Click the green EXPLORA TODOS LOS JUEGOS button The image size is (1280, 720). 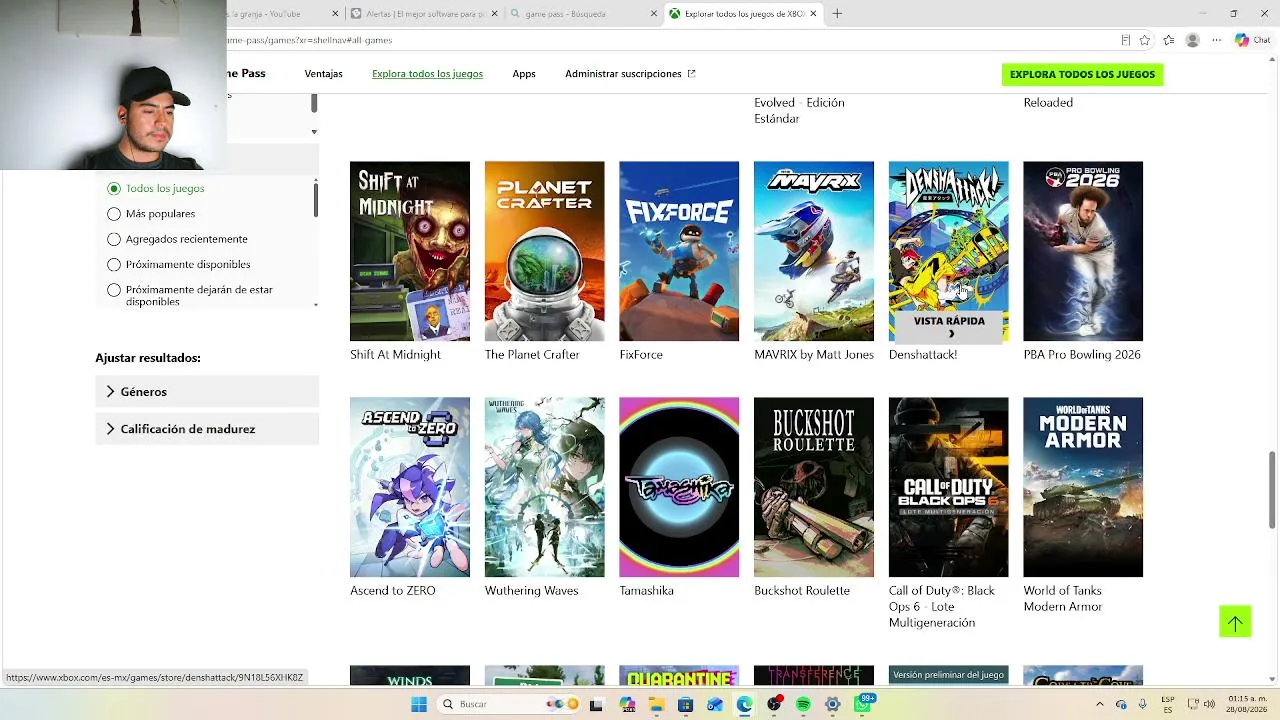1082,74
